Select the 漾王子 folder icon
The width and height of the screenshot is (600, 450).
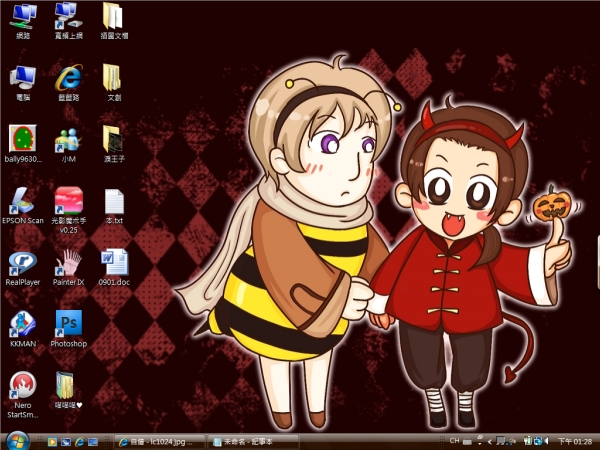114,144
